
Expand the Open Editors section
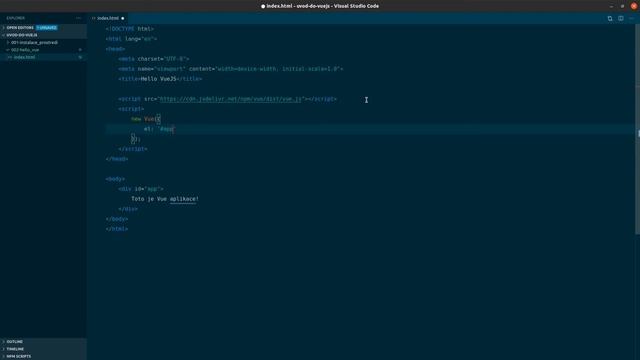tap(20, 28)
